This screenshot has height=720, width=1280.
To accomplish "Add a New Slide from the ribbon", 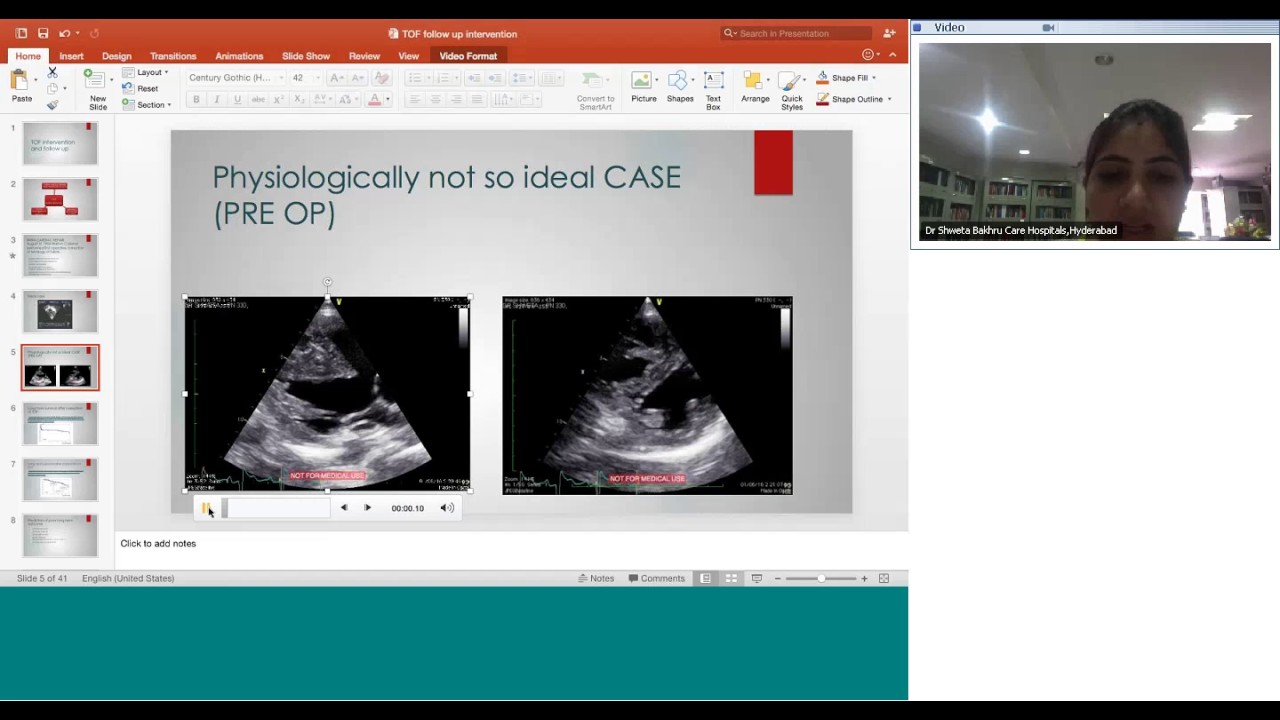I will tap(97, 89).
